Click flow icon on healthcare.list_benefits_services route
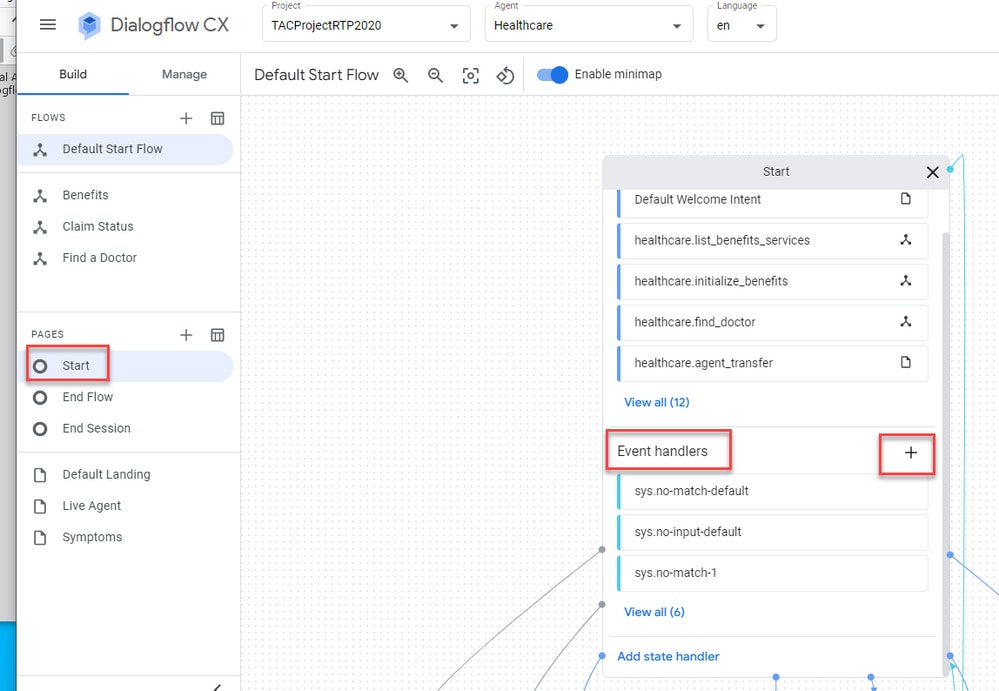 tap(905, 239)
